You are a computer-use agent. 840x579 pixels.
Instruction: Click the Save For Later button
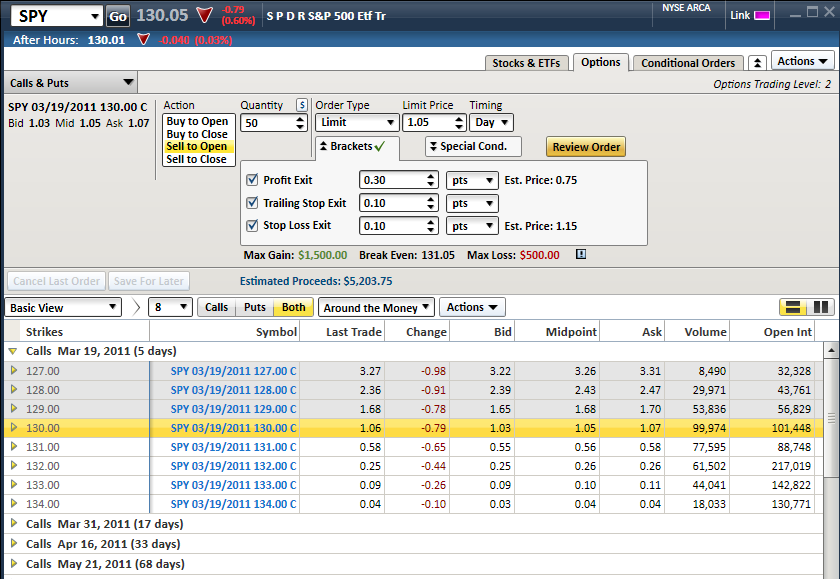coord(148,281)
